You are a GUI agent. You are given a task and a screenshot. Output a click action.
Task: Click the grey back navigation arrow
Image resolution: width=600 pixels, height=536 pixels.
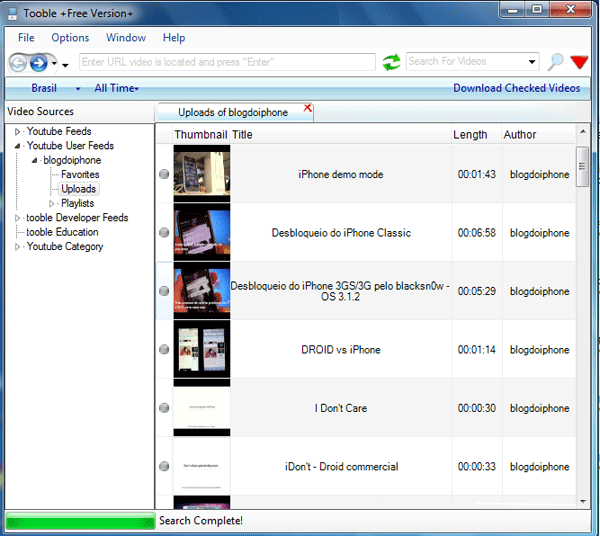pyautogui.click(x=19, y=63)
